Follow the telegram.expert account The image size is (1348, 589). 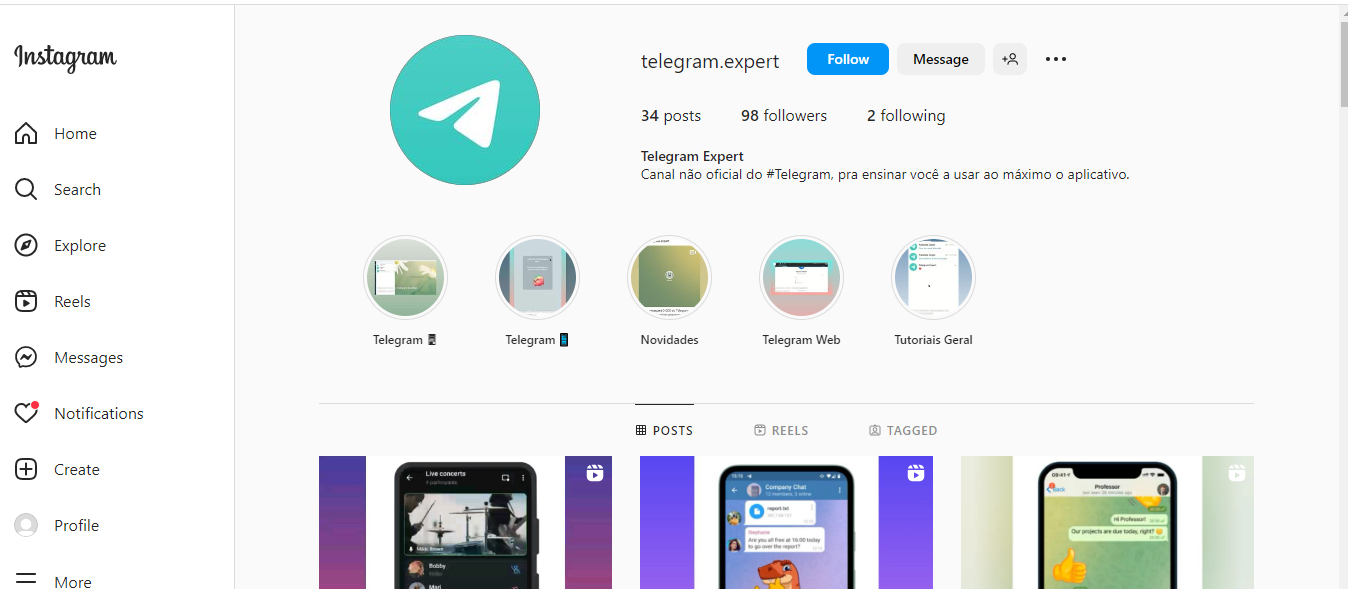(848, 59)
